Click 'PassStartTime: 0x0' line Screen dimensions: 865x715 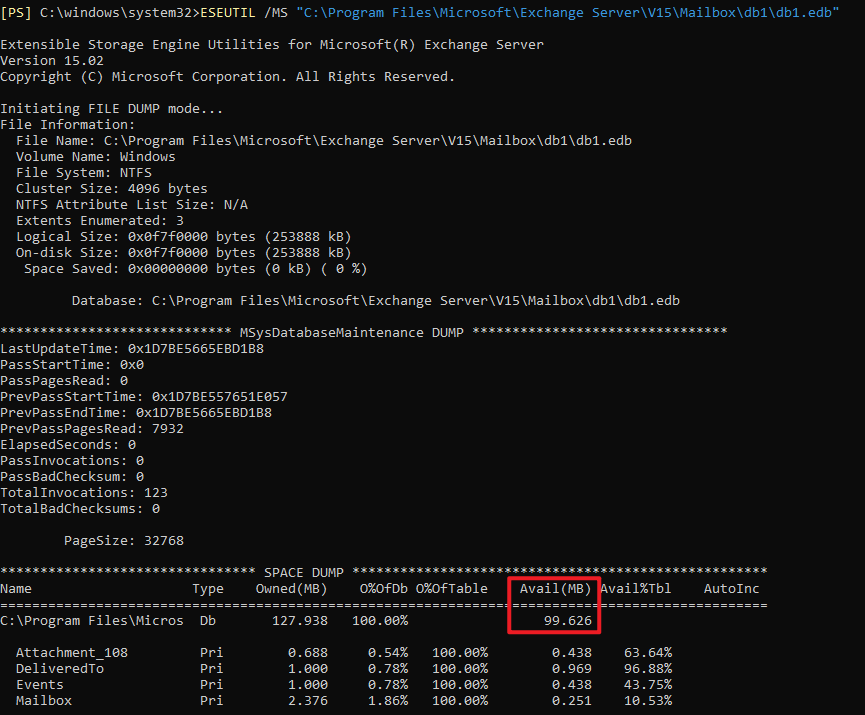[x=72, y=365]
